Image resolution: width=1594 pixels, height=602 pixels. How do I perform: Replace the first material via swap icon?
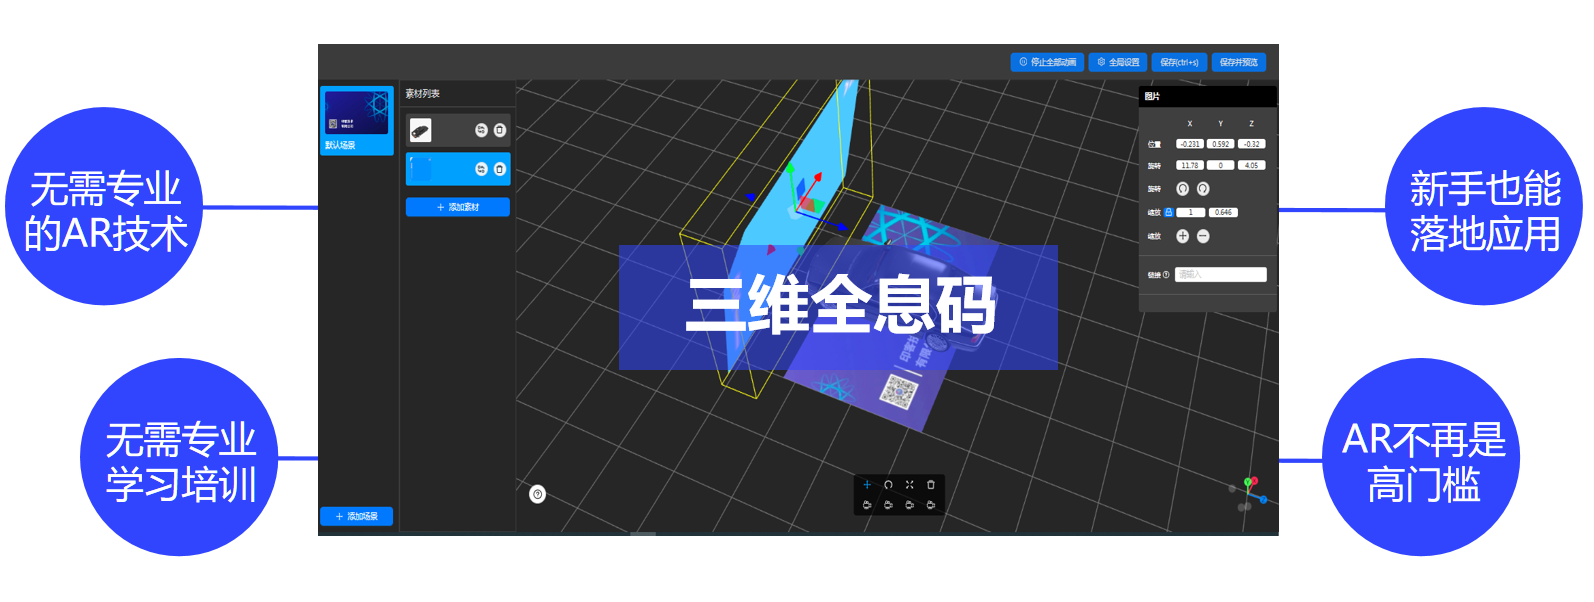click(481, 130)
